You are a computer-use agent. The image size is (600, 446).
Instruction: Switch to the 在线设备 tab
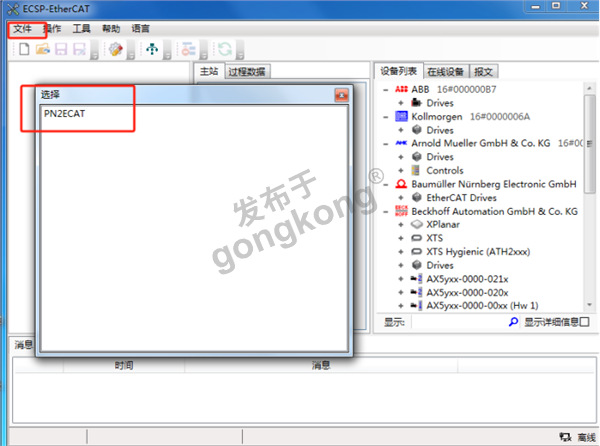[445, 72]
